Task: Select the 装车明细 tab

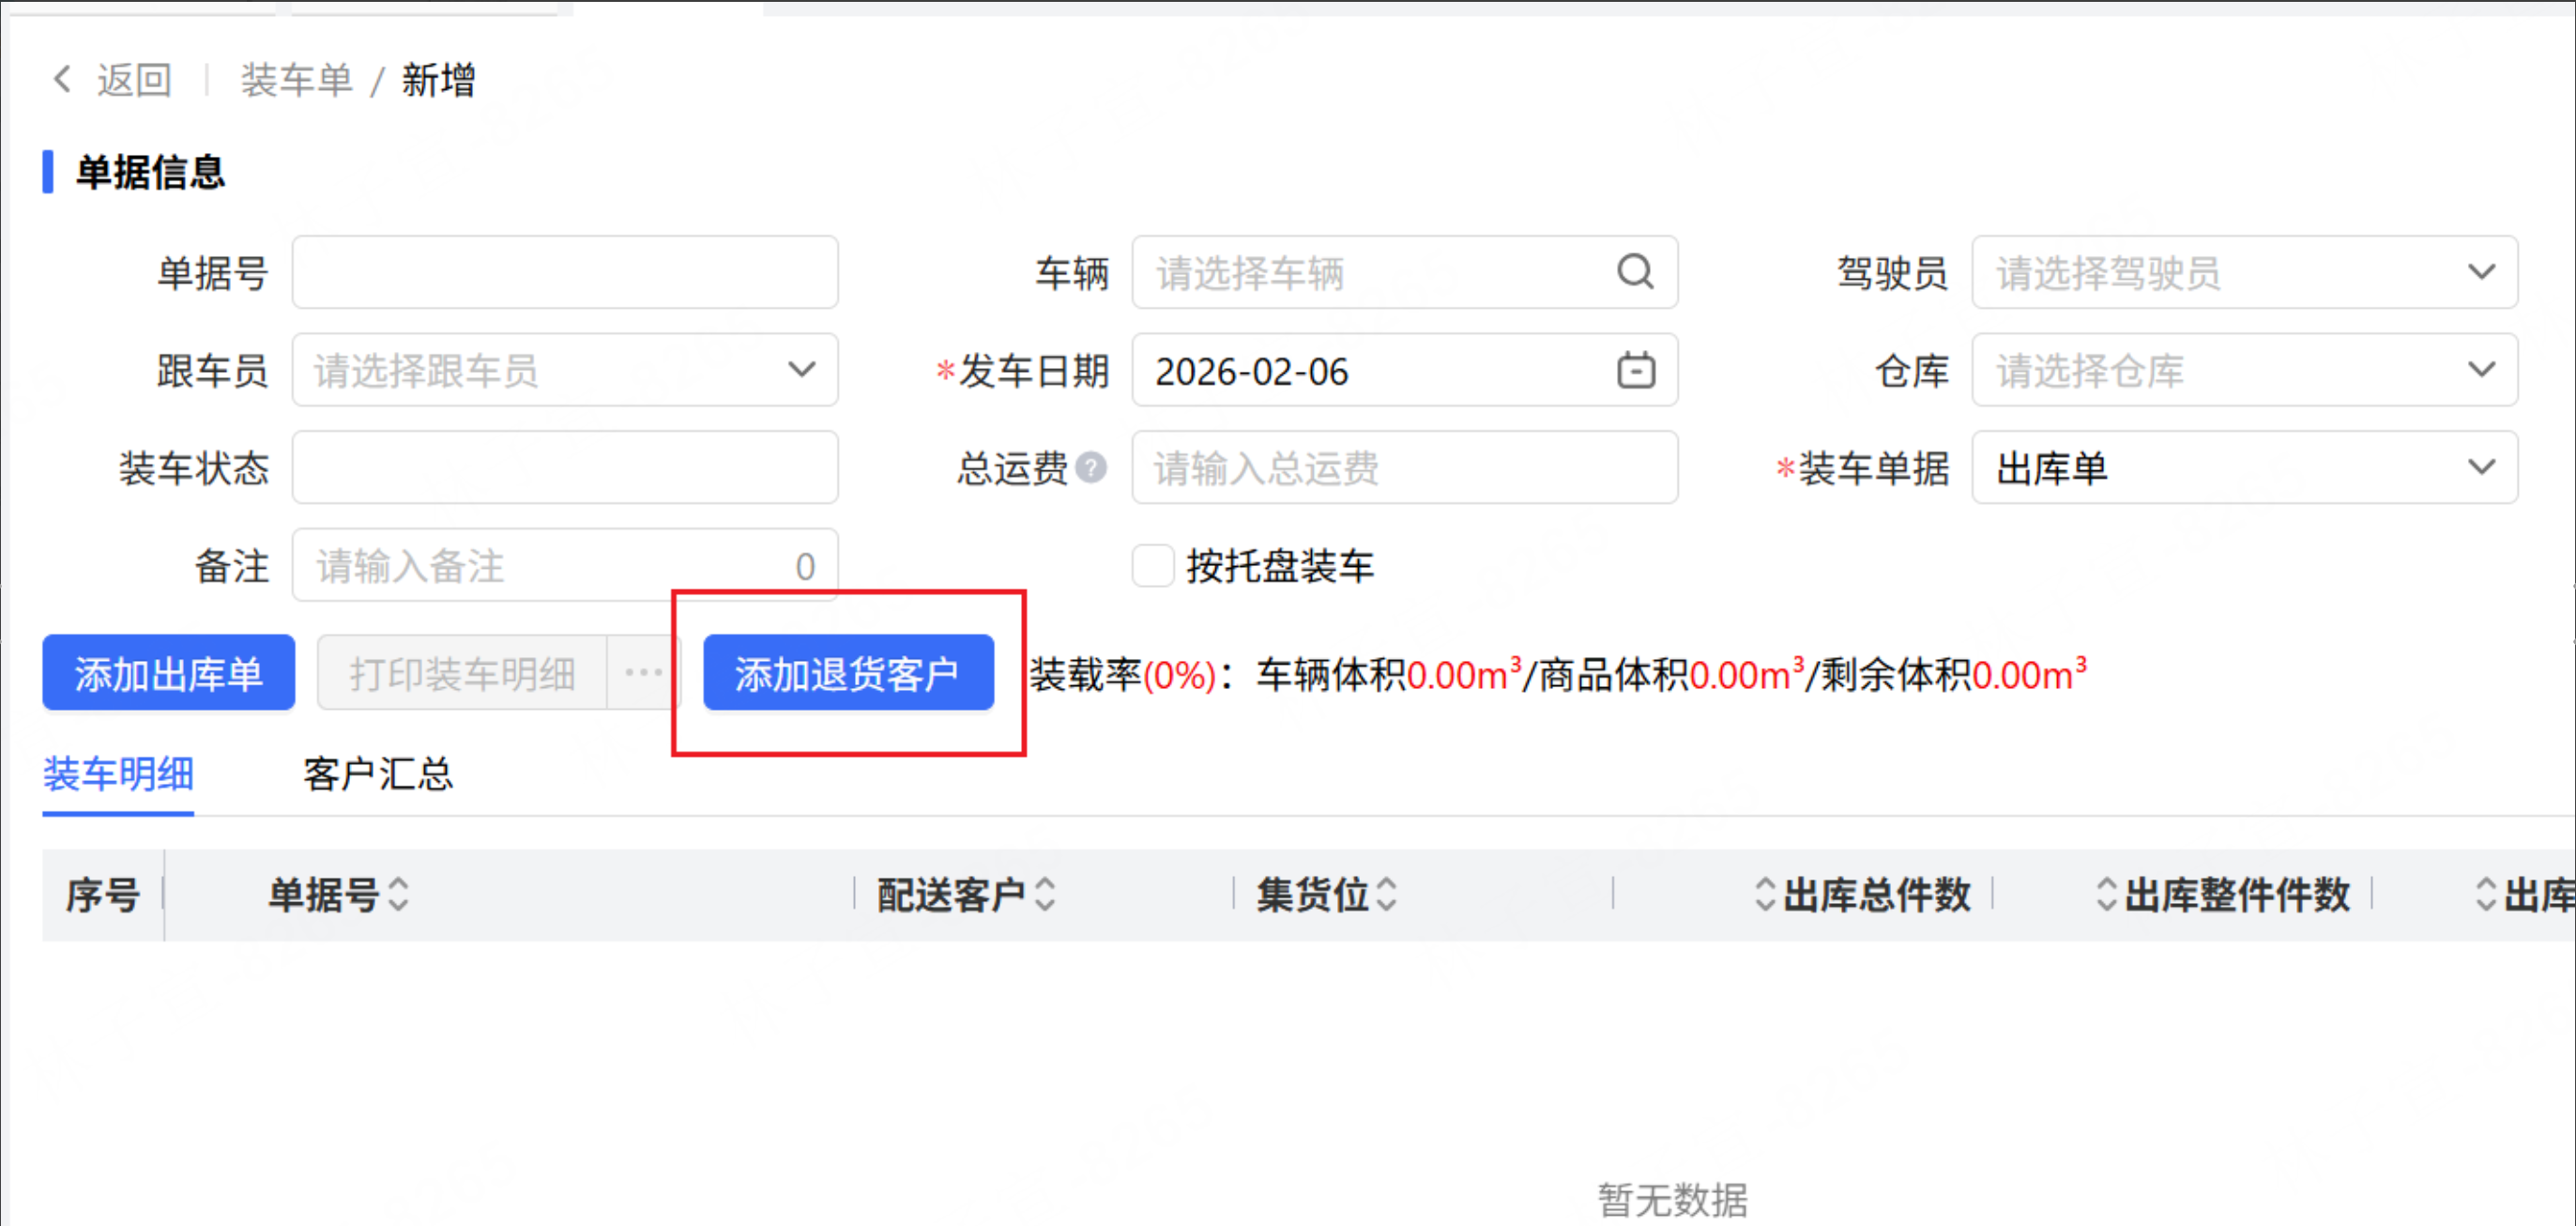Action: (x=118, y=774)
